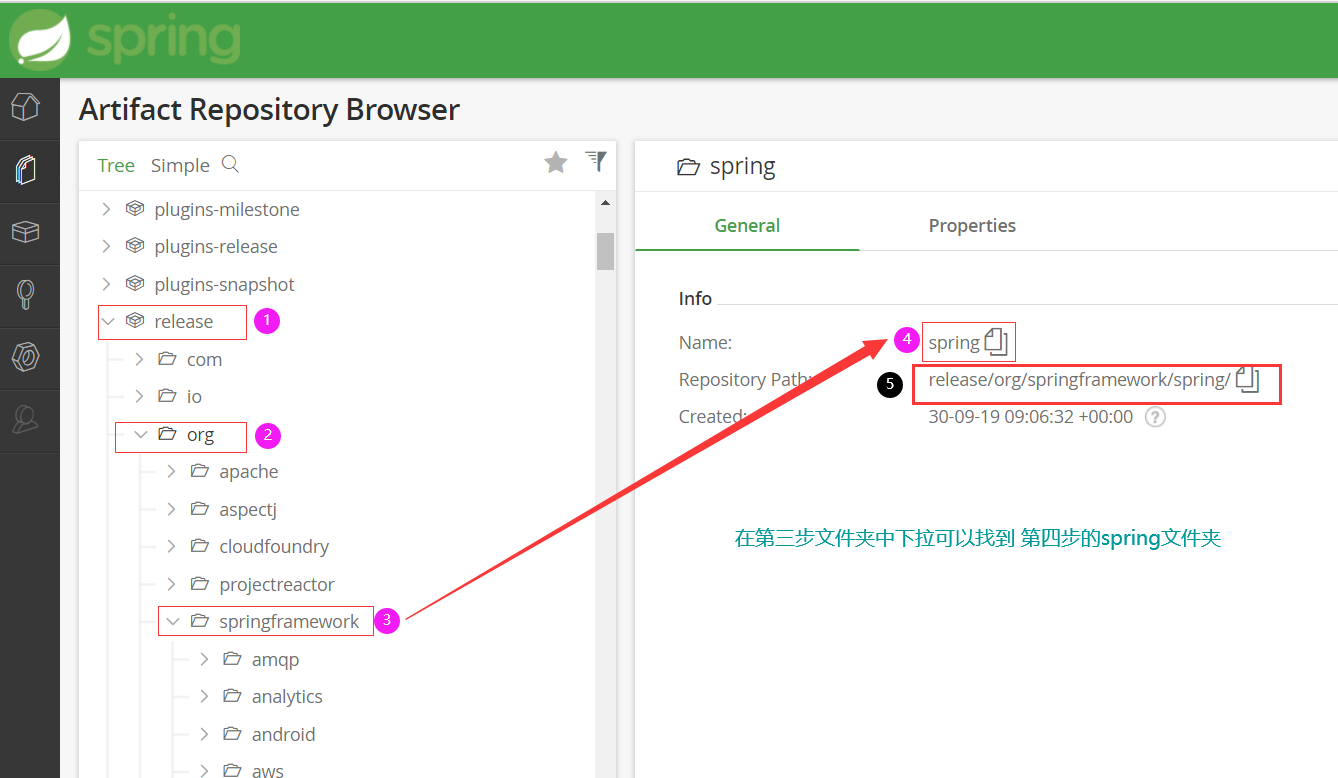Viewport: 1338px width, 778px height.
Task: Click the Created value "30-09-19 09:06:32 +00:00"
Action: pos(1031,417)
